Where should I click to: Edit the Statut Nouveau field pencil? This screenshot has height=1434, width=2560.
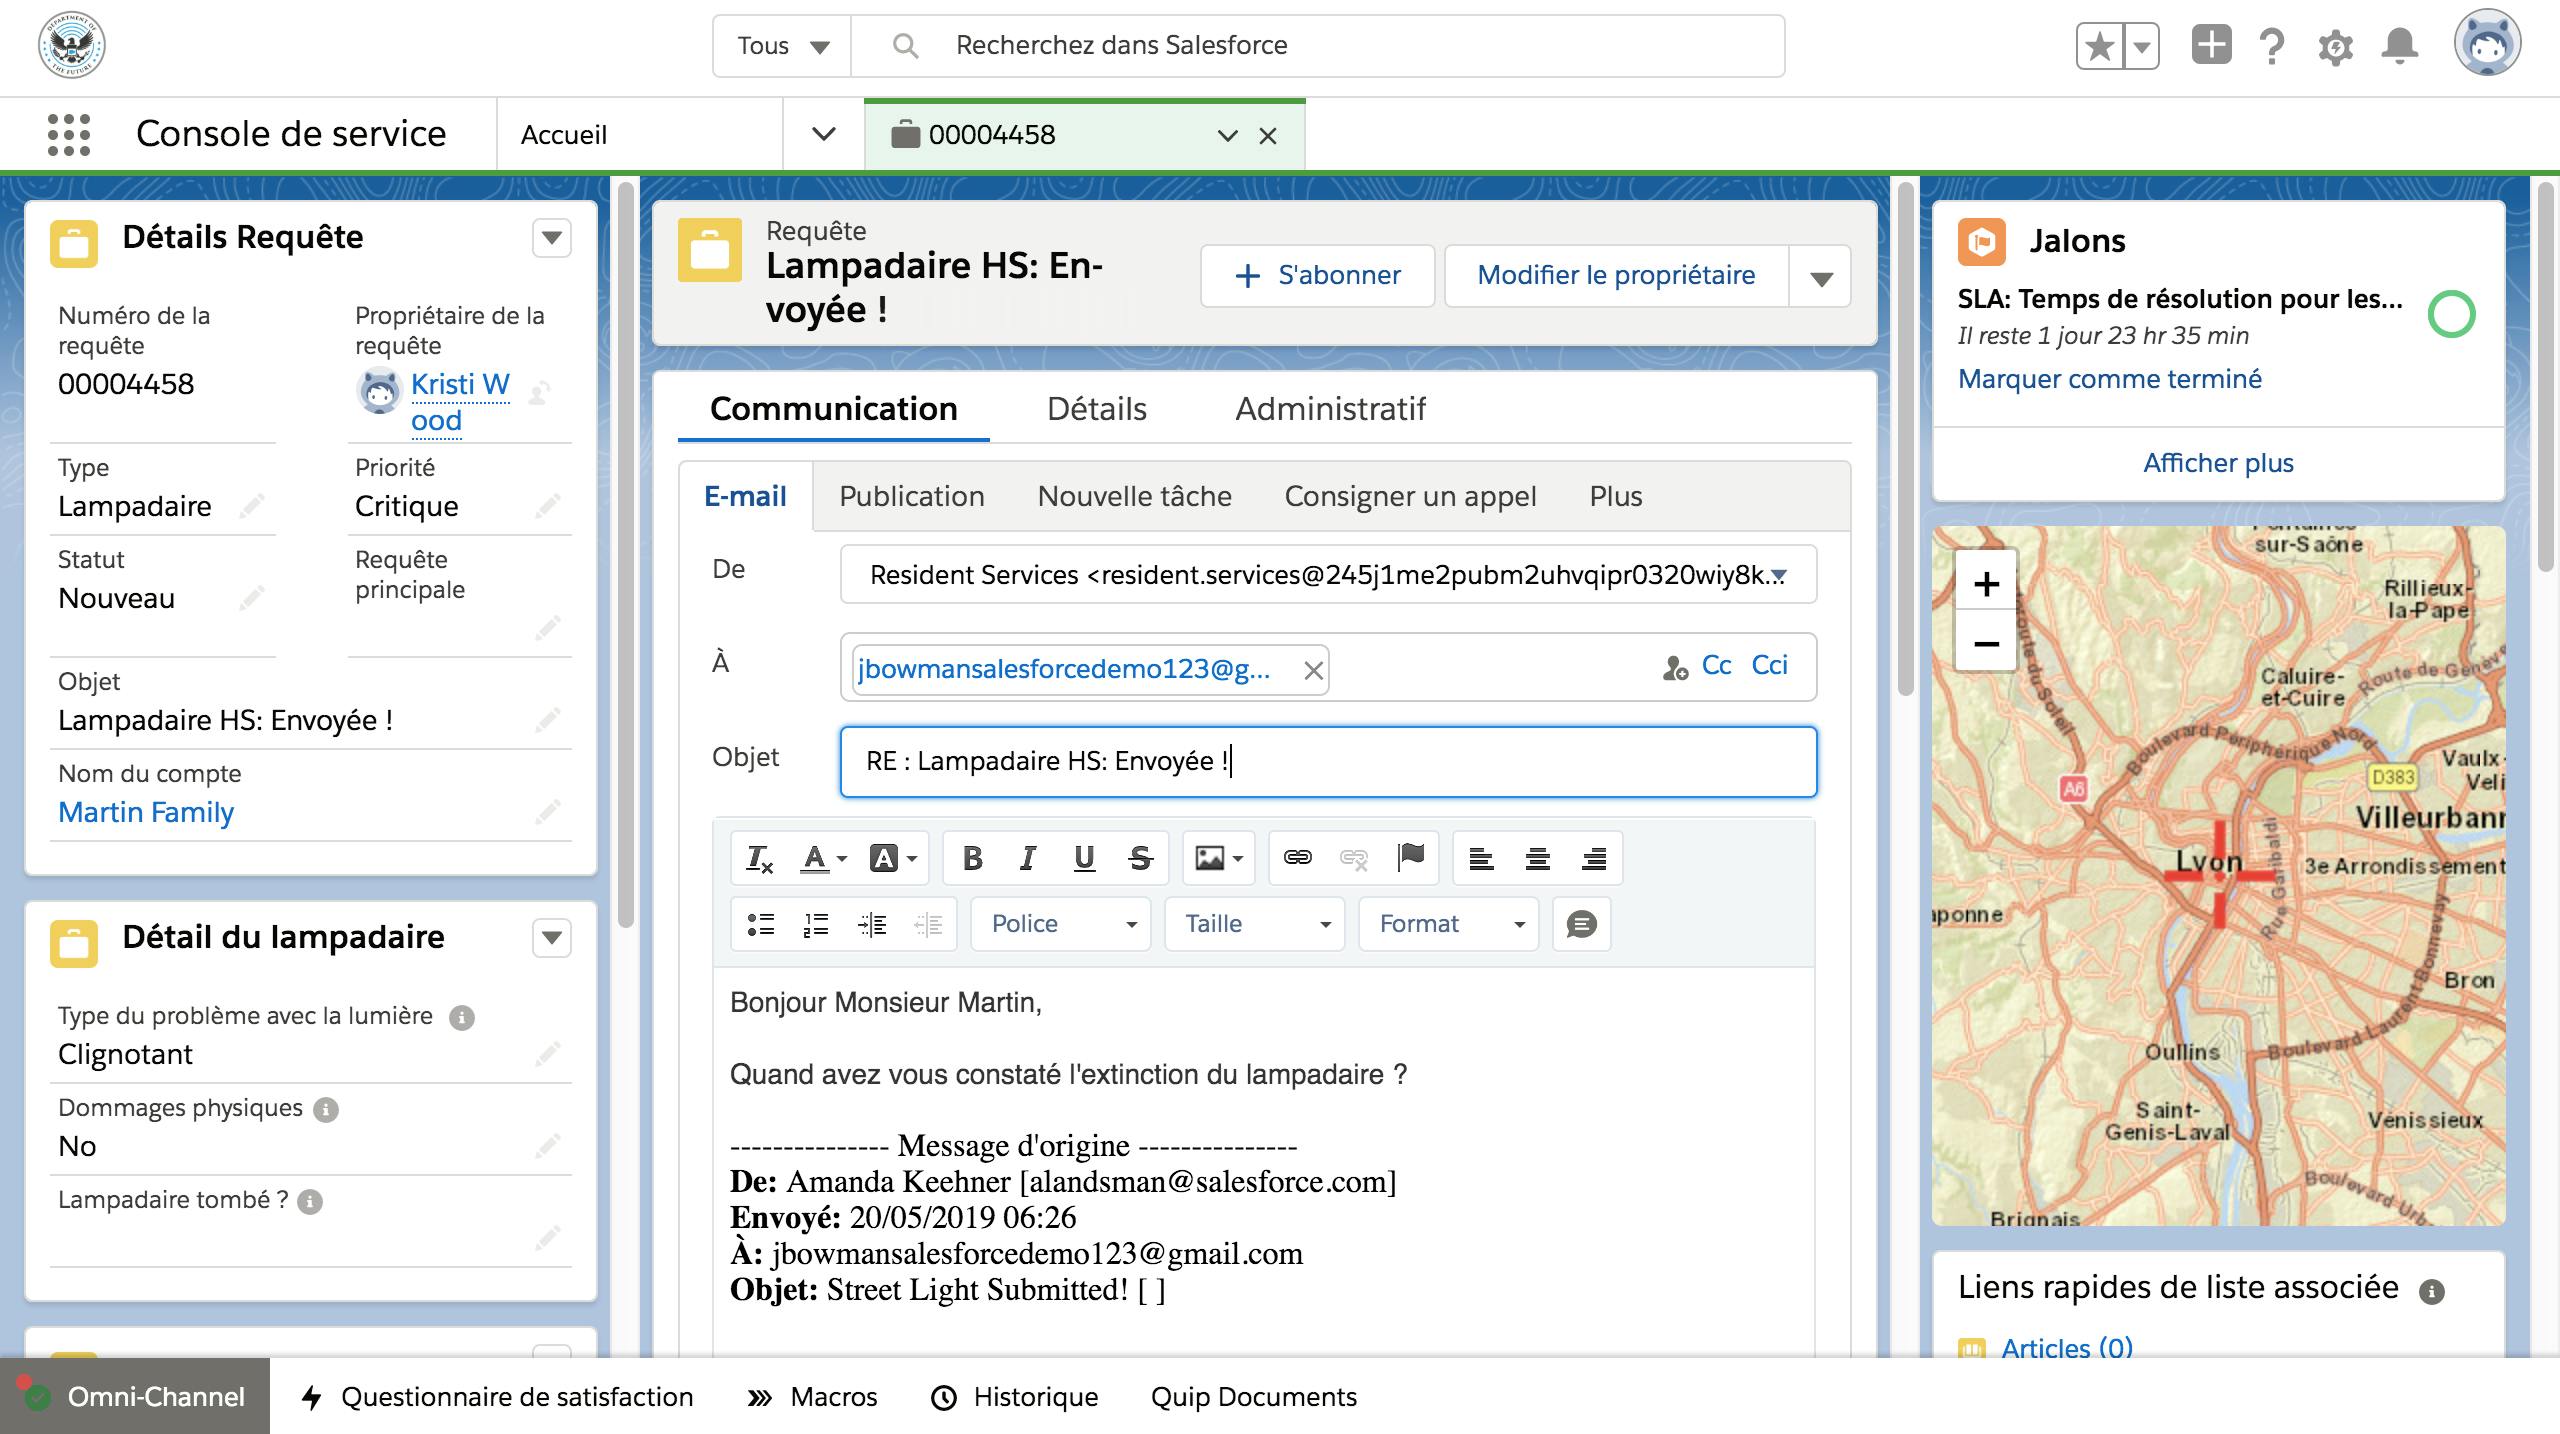(251, 598)
